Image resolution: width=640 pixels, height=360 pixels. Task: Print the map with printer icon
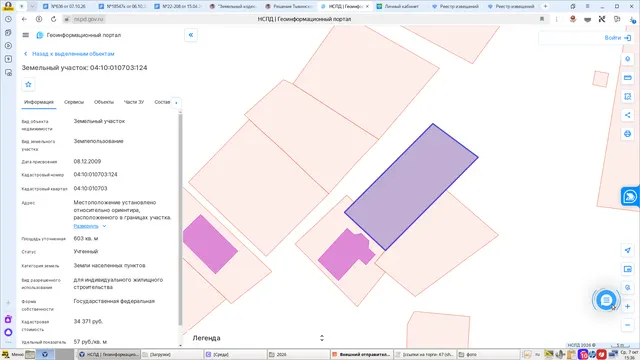point(628,134)
